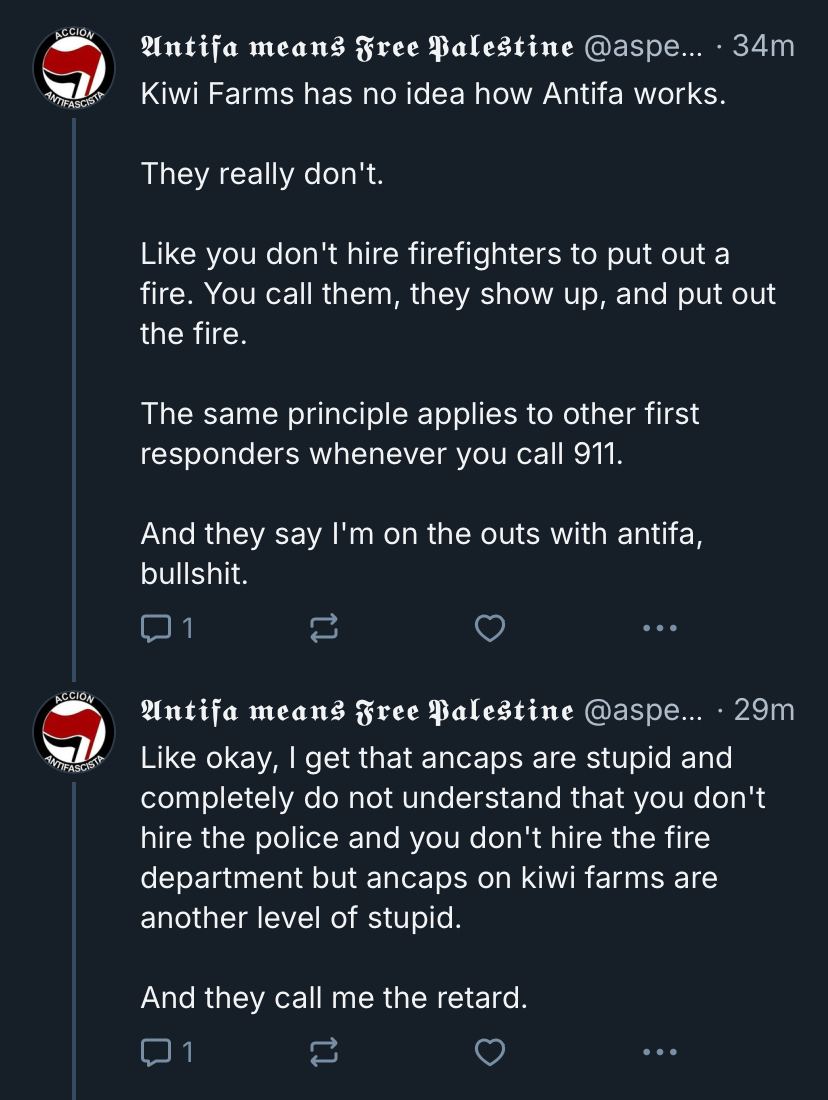
Task: Reply to the 34m Kiwi Farms post
Action: coord(156,628)
